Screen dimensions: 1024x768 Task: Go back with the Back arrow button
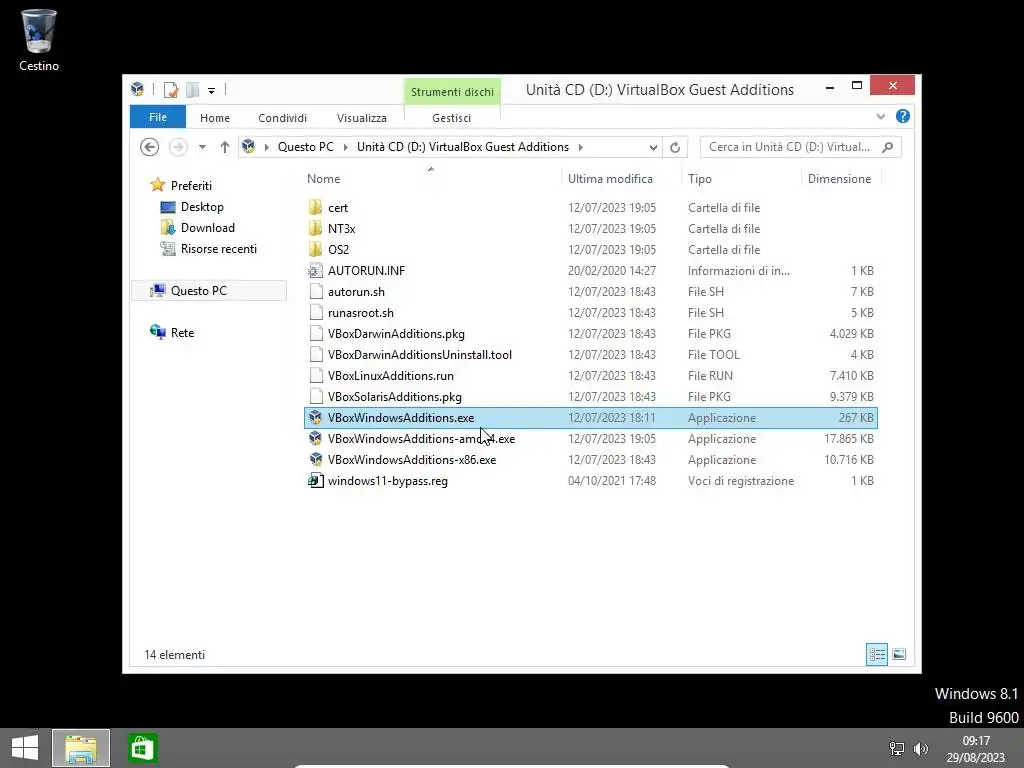pyautogui.click(x=150, y=147)
